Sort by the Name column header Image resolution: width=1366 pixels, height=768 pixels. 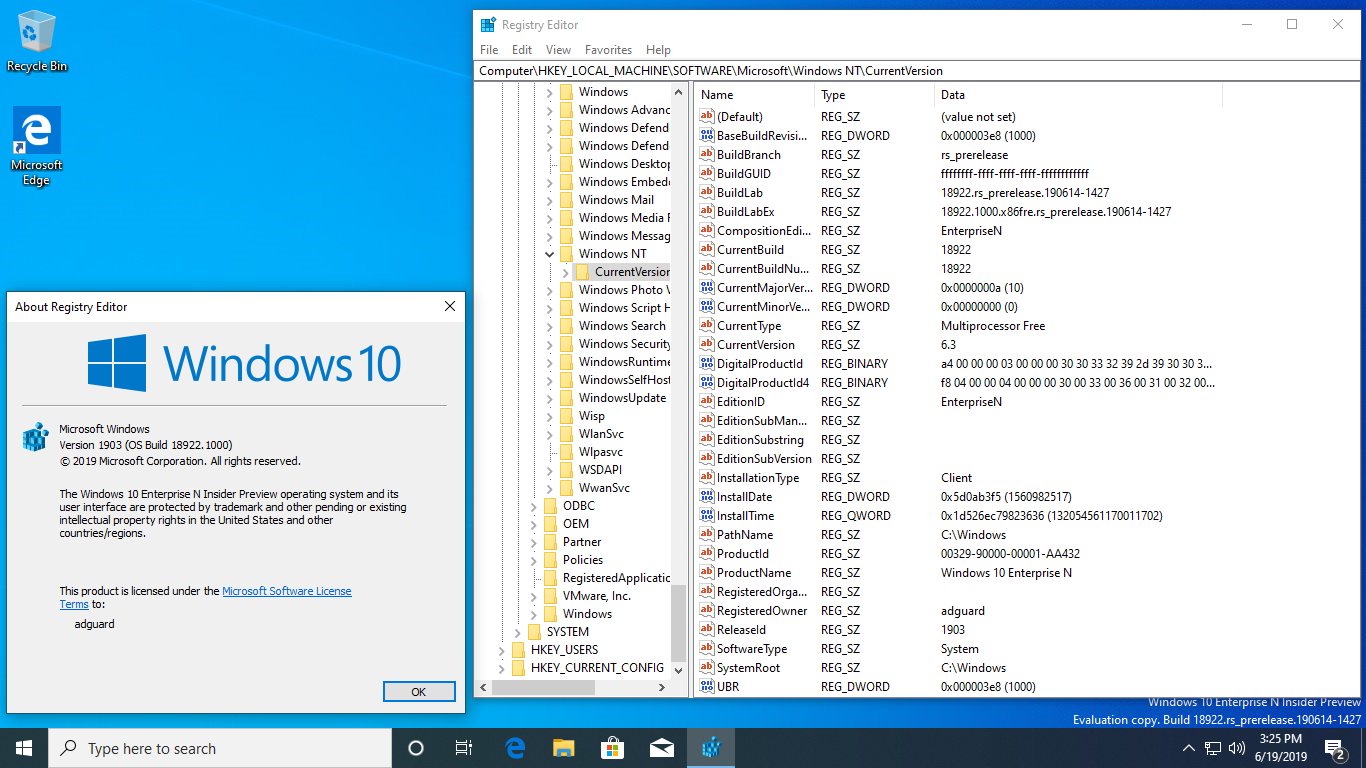coord(755,95)
